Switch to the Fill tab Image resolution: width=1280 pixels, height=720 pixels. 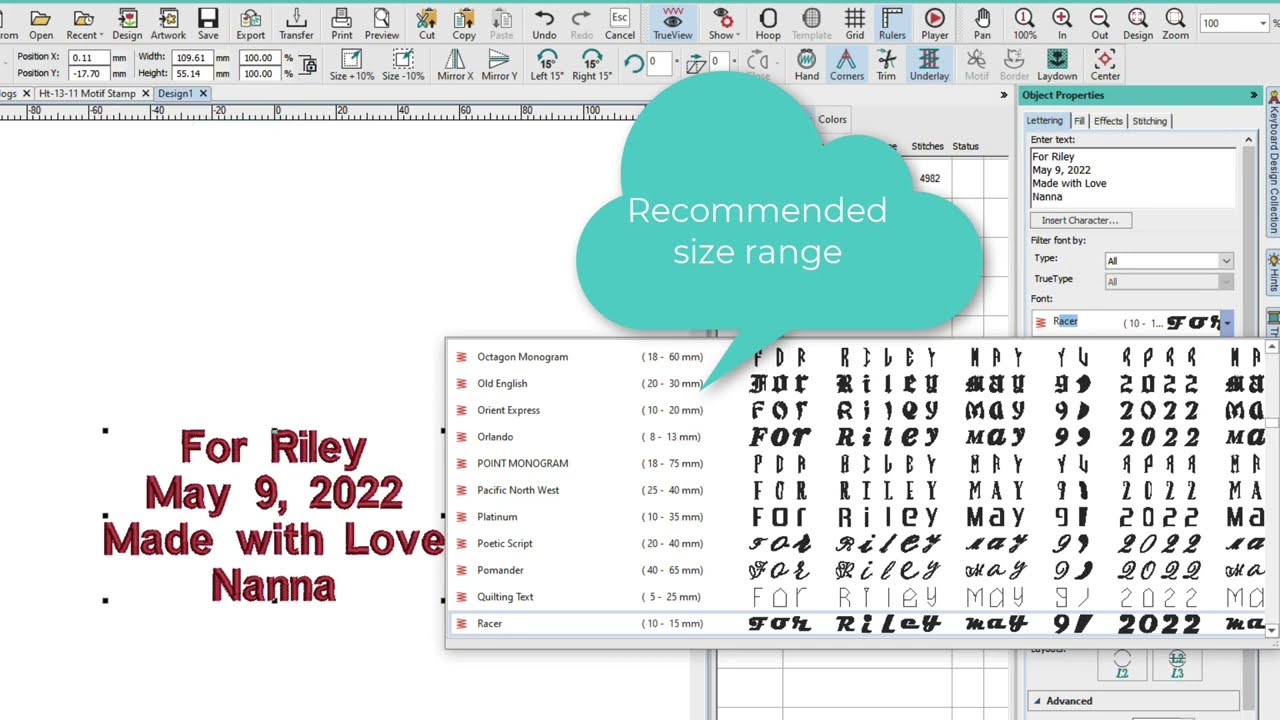(x=1079, y=121)
